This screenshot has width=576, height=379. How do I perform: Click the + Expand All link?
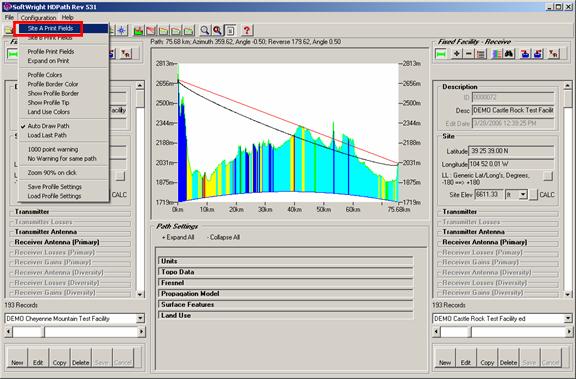coord(178,237)
